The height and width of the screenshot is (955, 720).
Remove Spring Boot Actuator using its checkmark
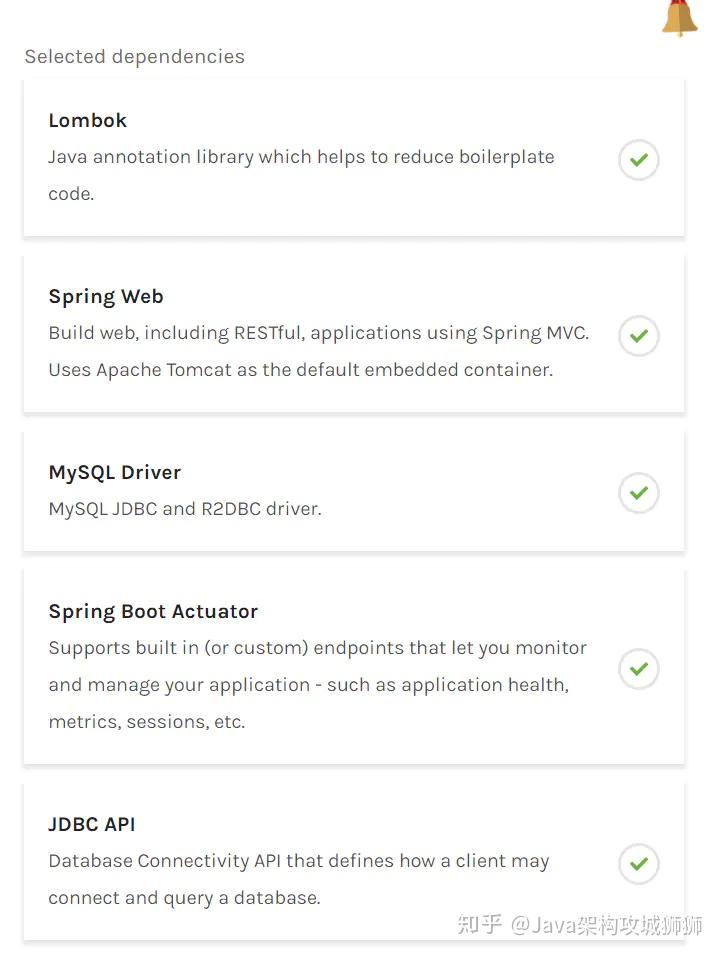click(x=638, y=669)
